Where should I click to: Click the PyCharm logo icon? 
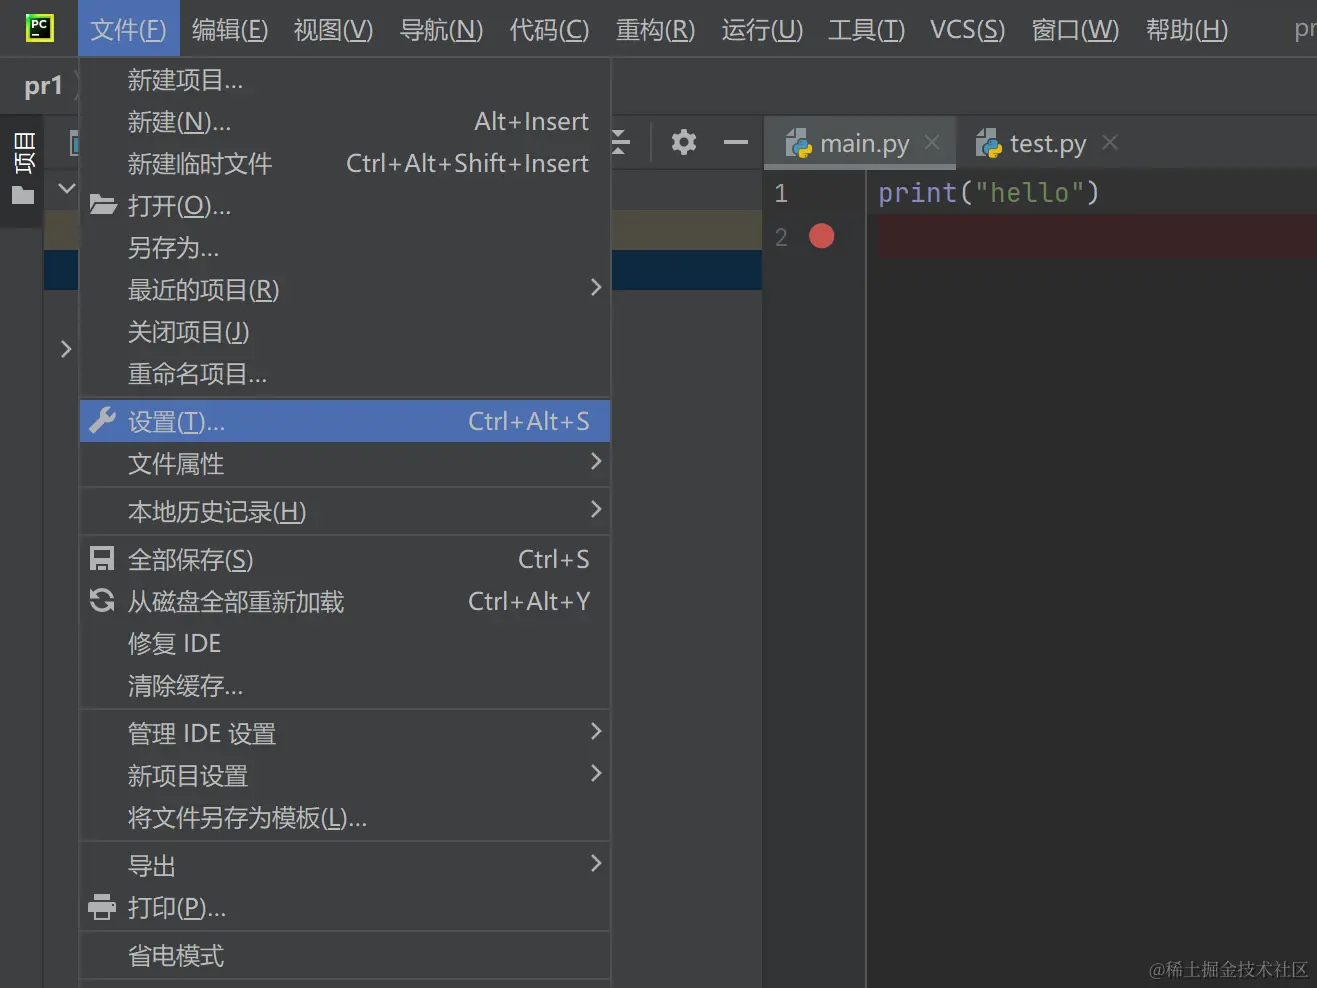pos(39,28)
